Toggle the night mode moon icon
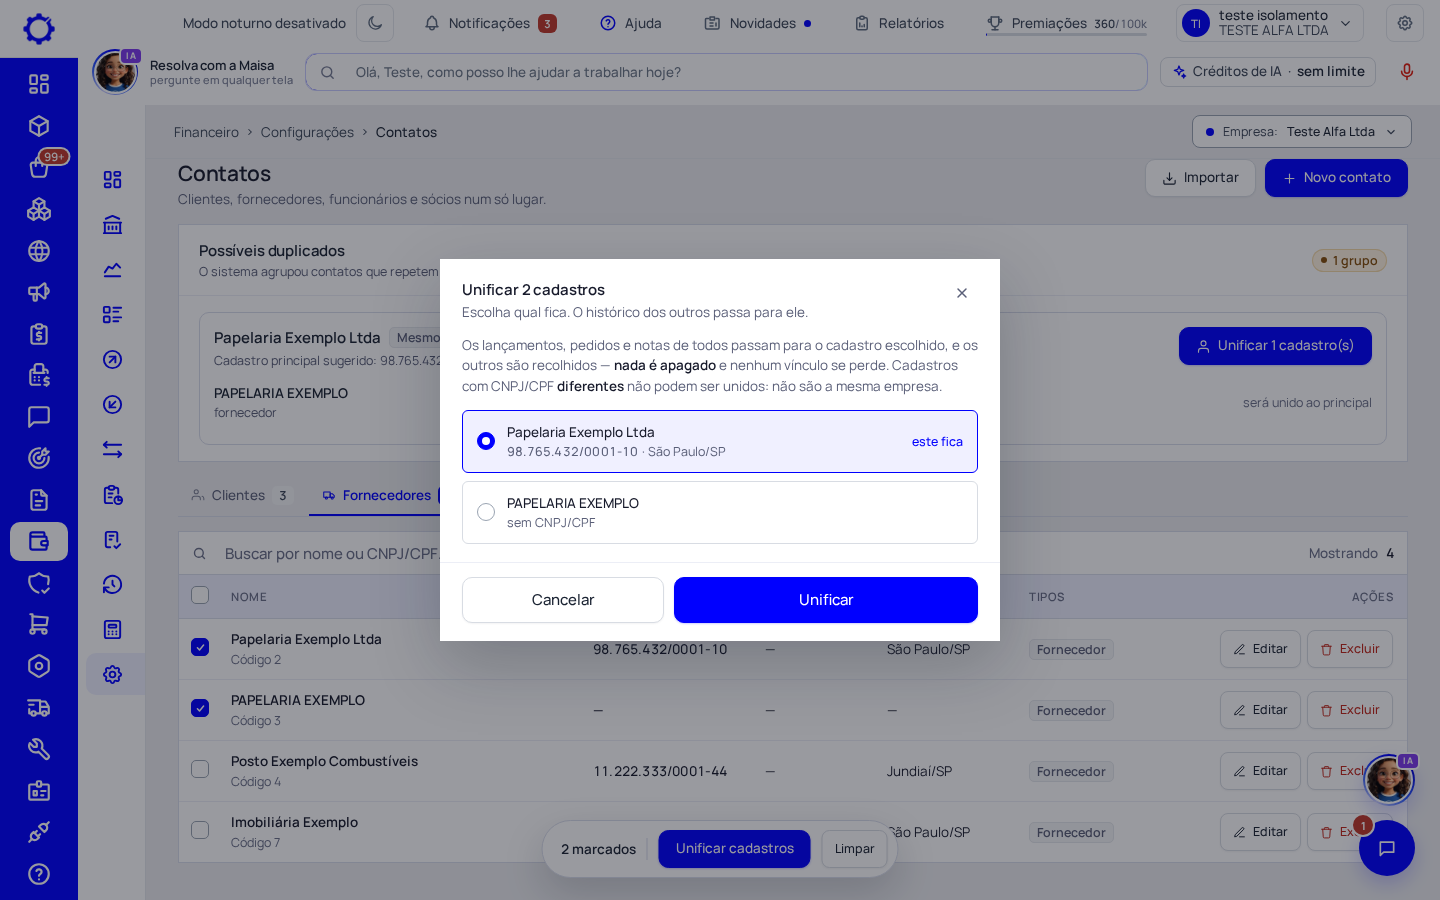This screenshot has height=900, width=1440. tap(375, 23)
